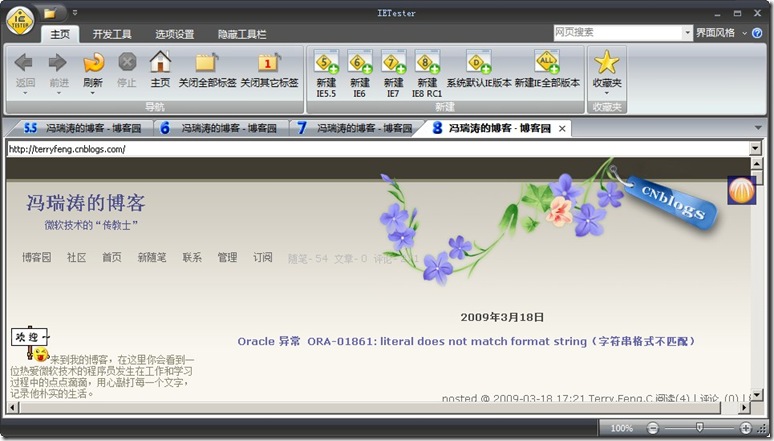Screen dimensions: 774x441
Task: Open the 管理 navigation link
Action: point(228,257)
